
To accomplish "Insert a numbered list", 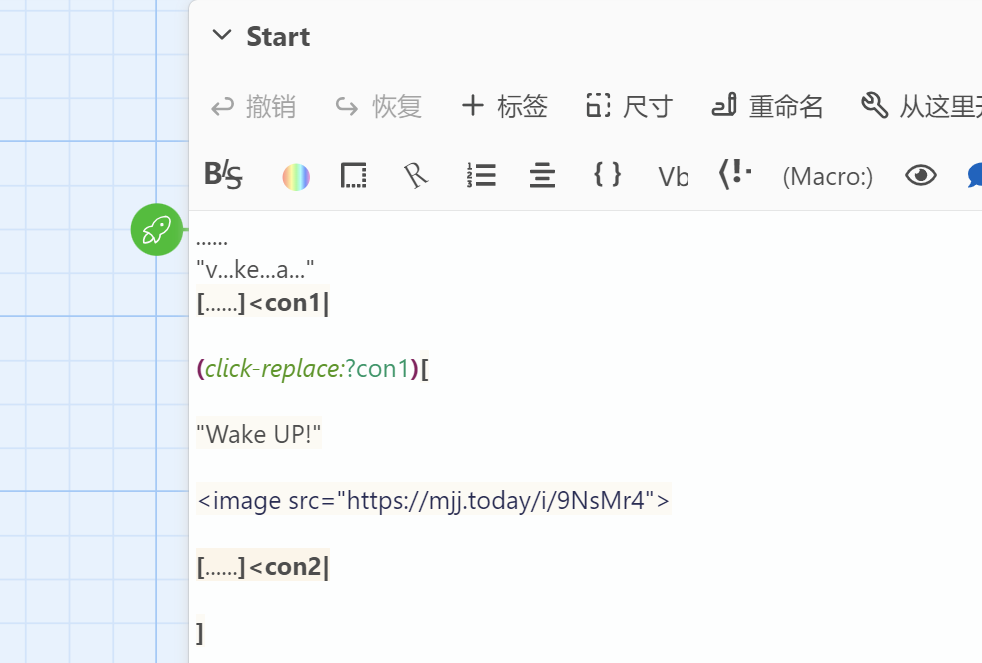I will 481,176.
